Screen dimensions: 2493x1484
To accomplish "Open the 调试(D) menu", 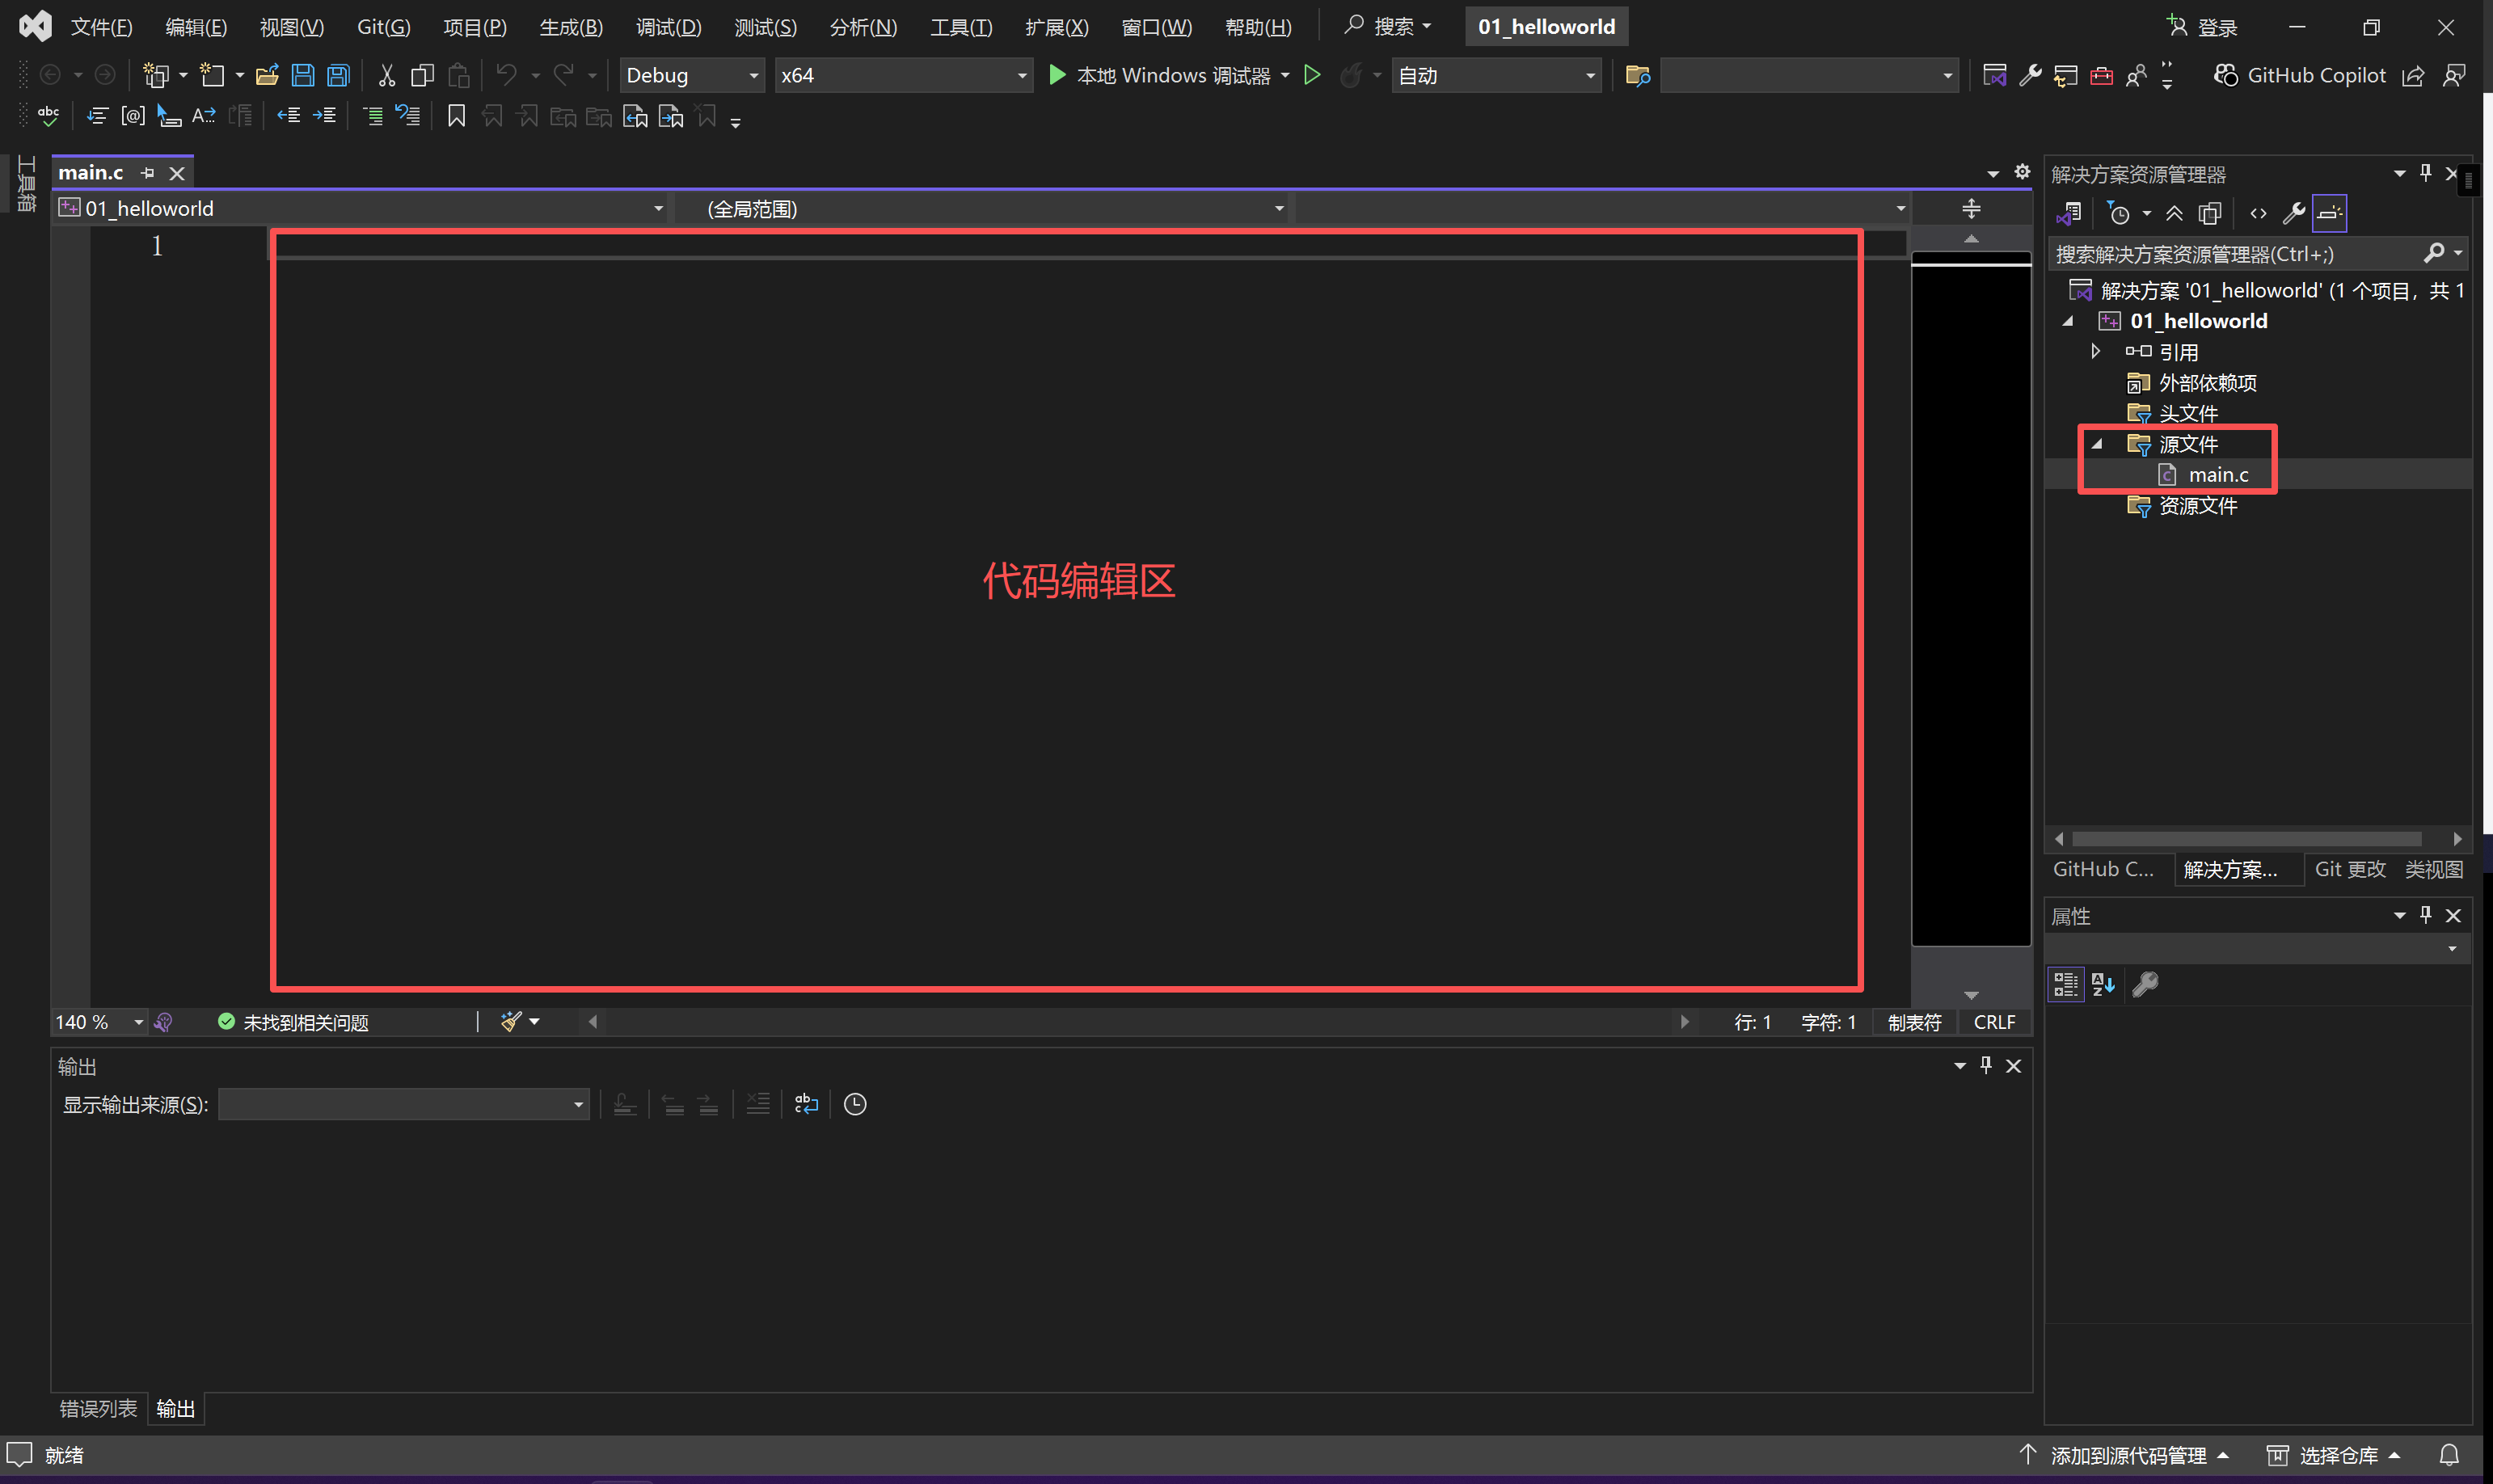I will coord(668,27).
